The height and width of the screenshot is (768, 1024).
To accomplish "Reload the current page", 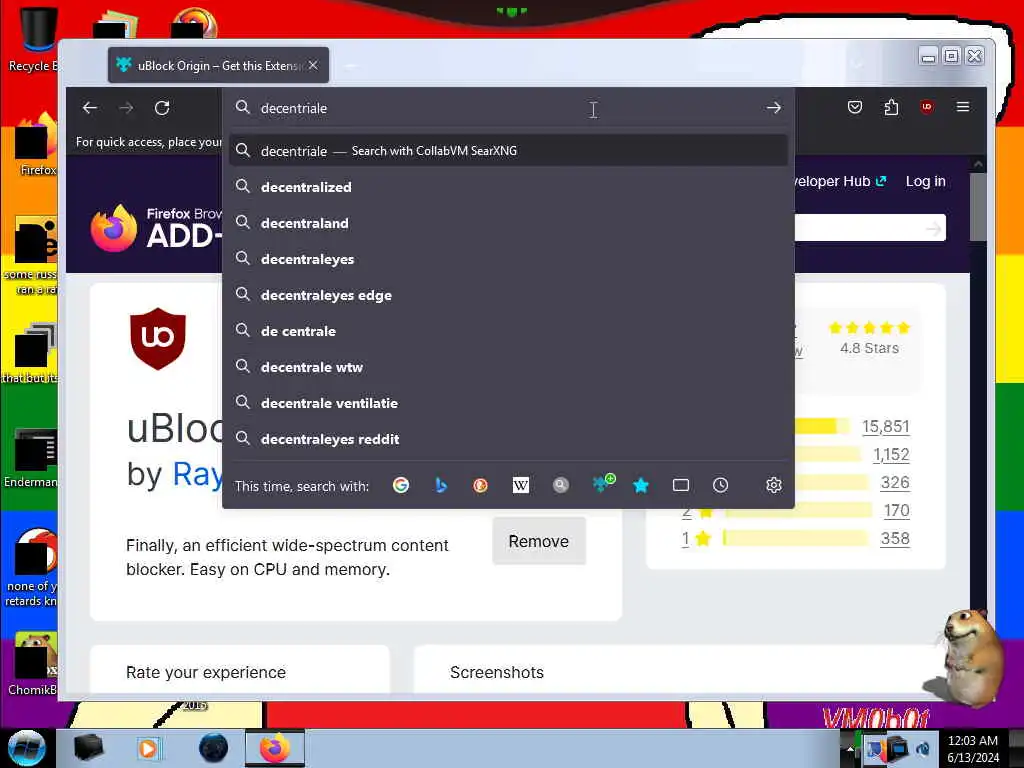I will pyautogui.click(x=162, y=108).
